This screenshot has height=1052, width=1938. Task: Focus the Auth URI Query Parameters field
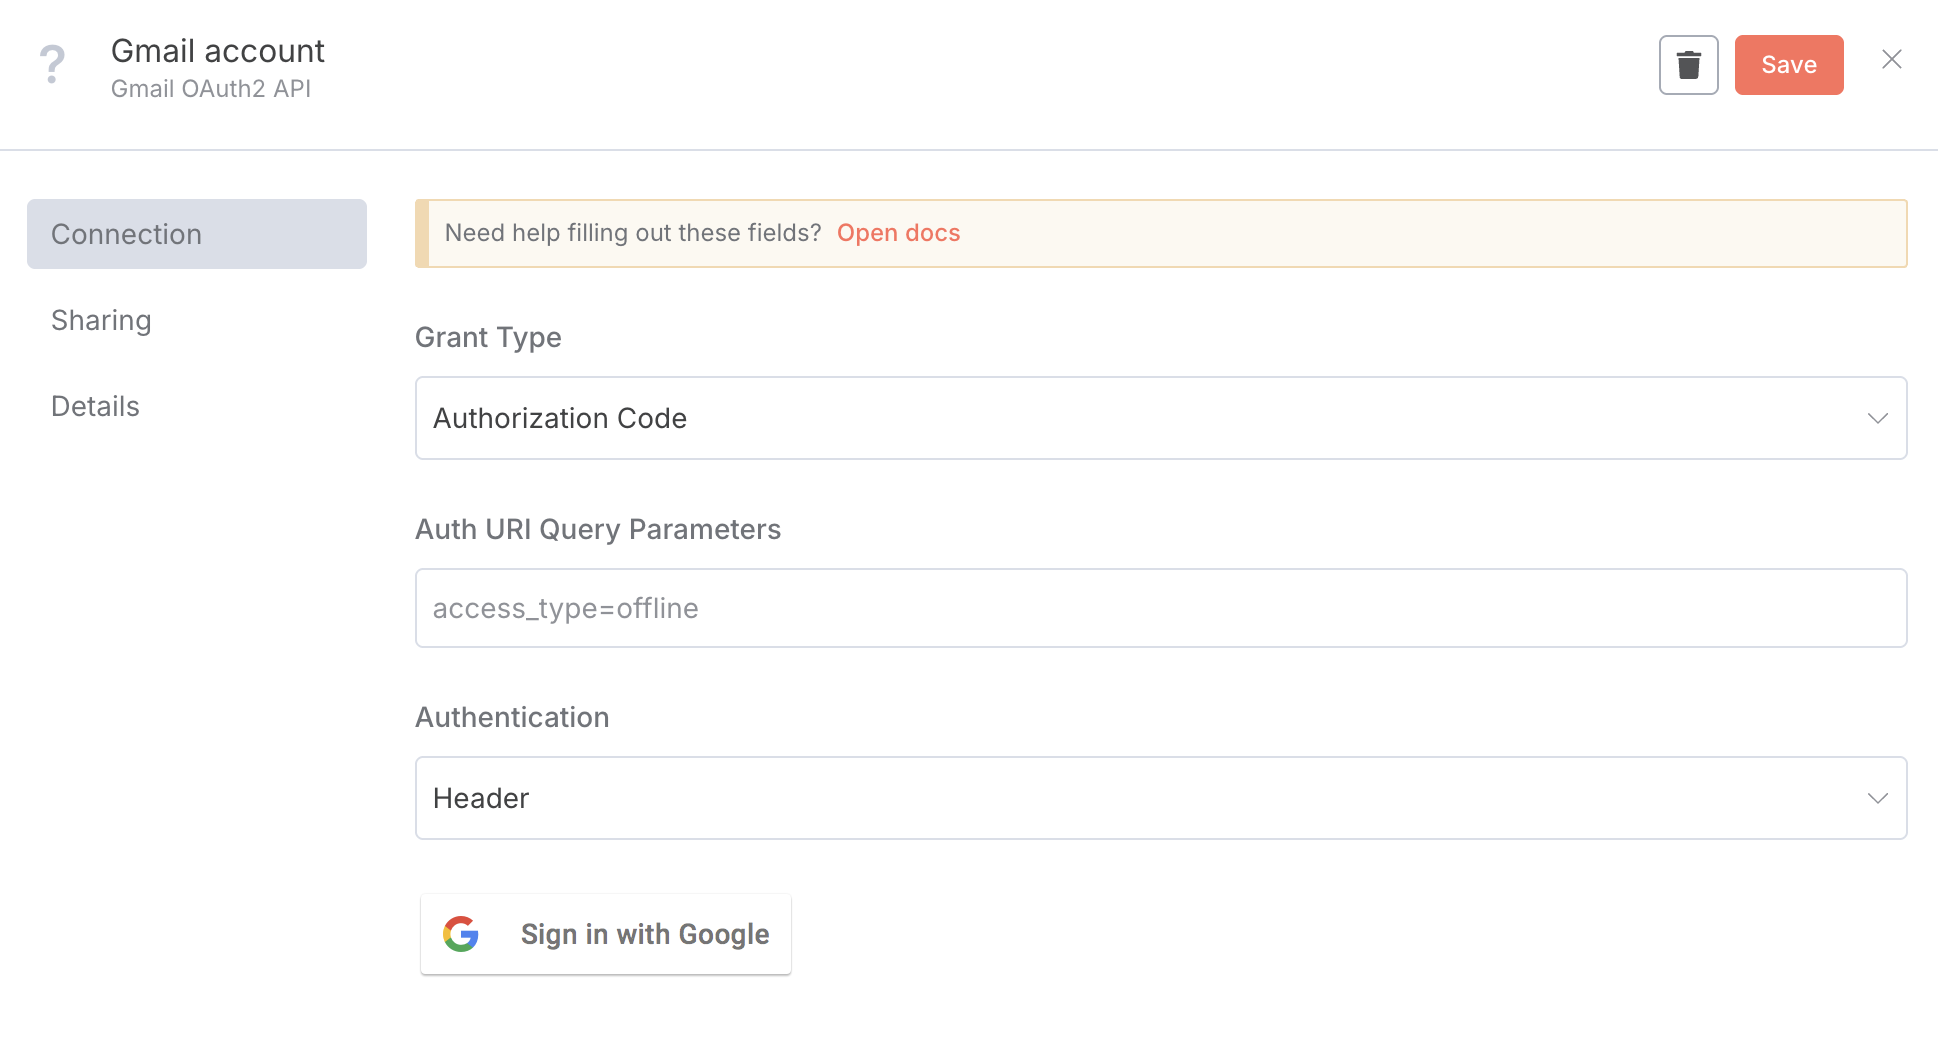pos(1161,608)
